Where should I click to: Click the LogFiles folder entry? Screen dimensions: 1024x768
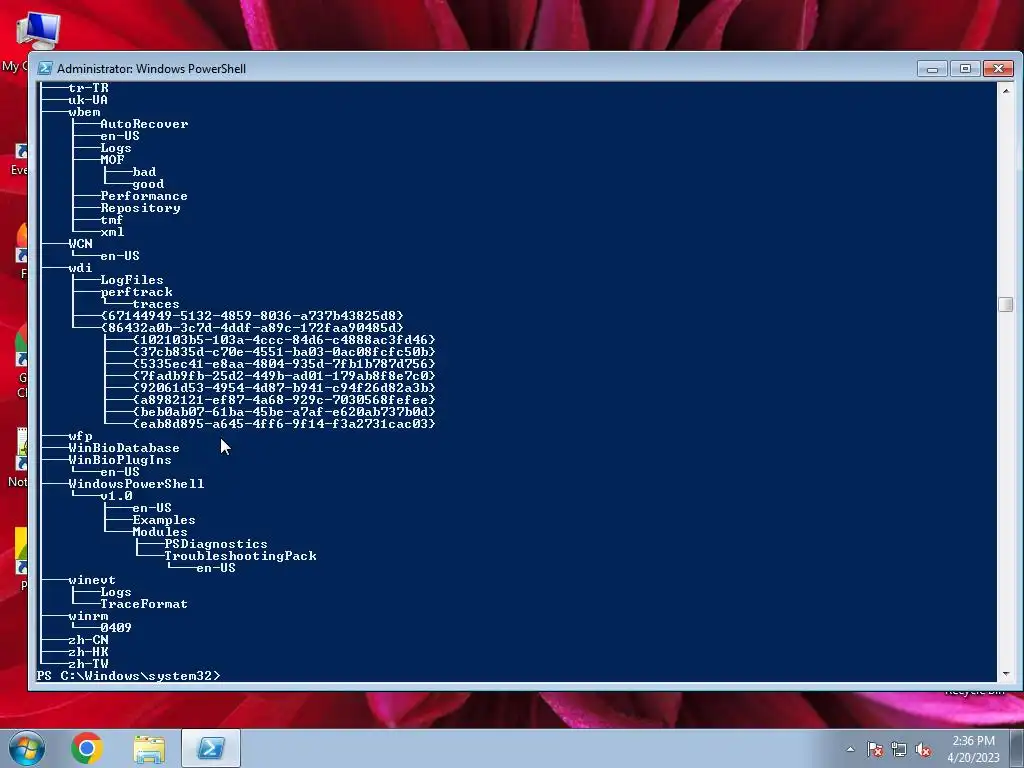(x=132, y=280)
